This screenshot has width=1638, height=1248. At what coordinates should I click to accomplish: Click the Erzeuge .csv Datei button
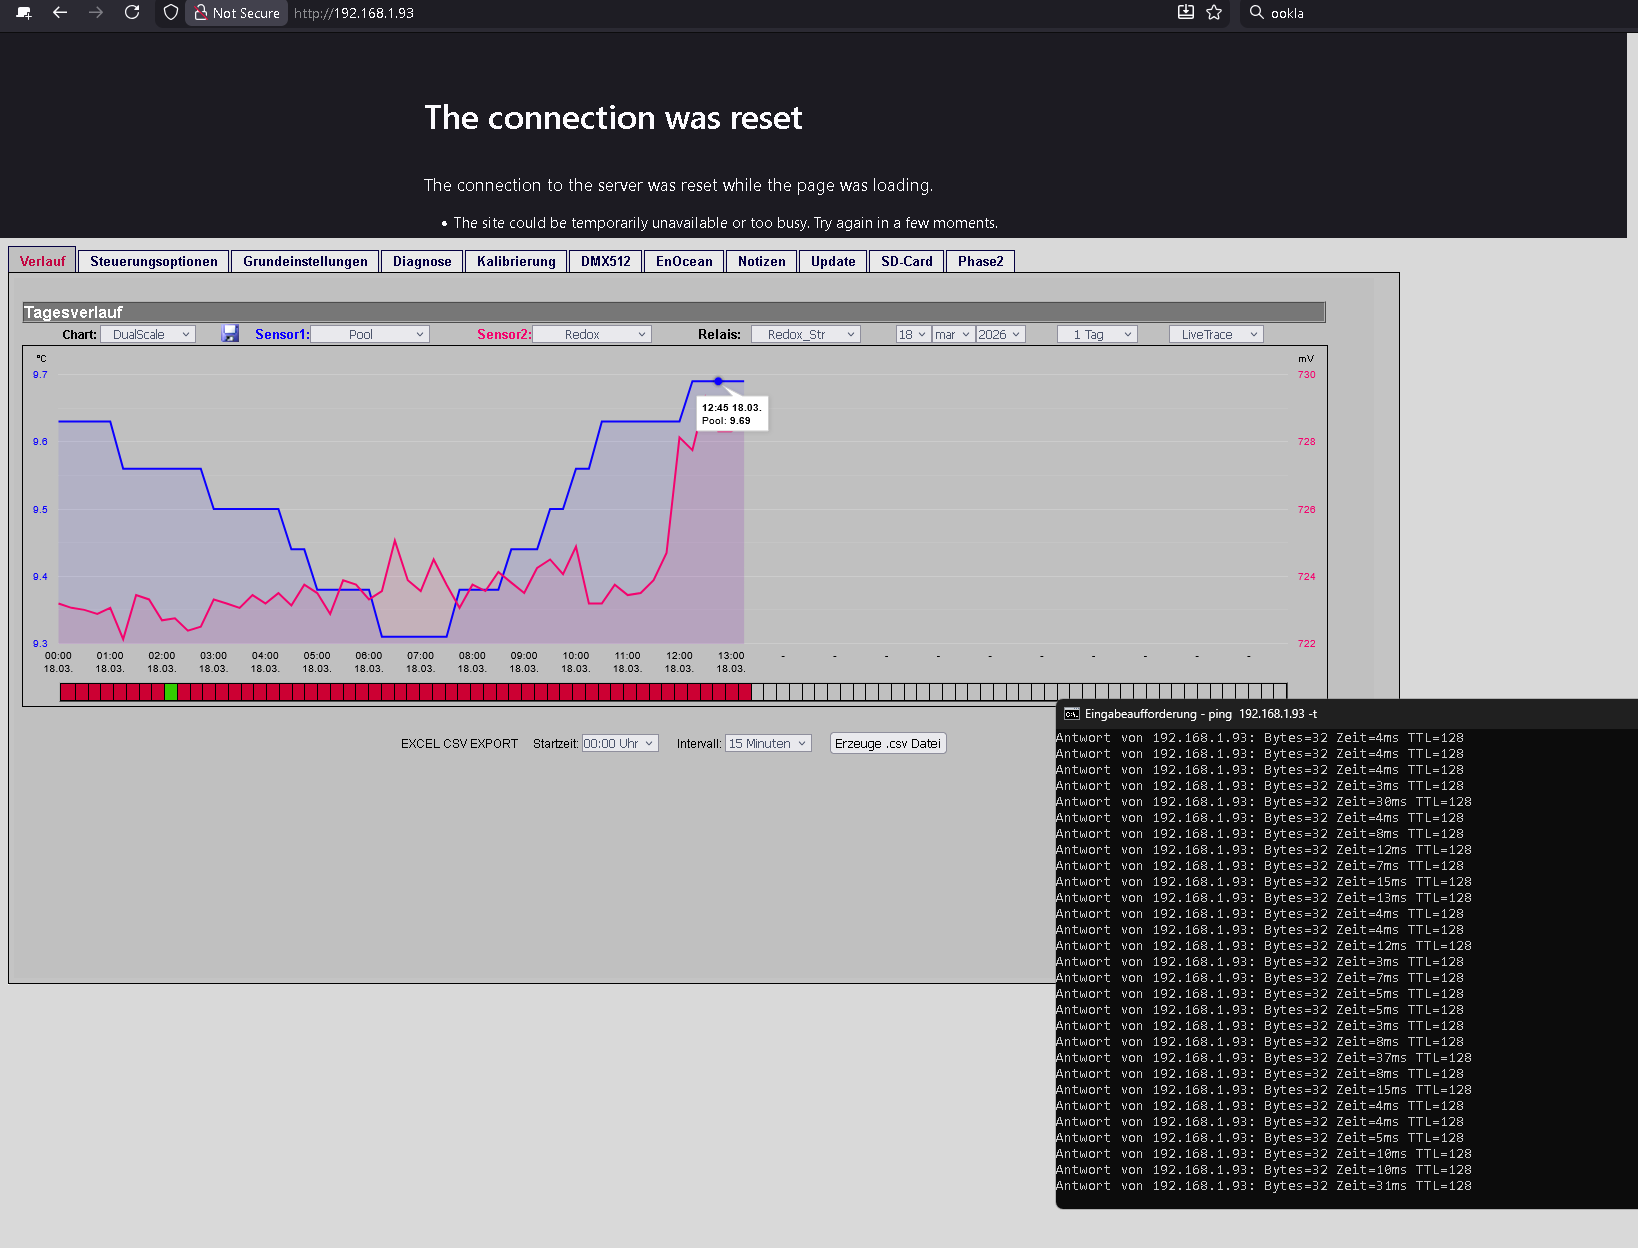click(888, 743)
